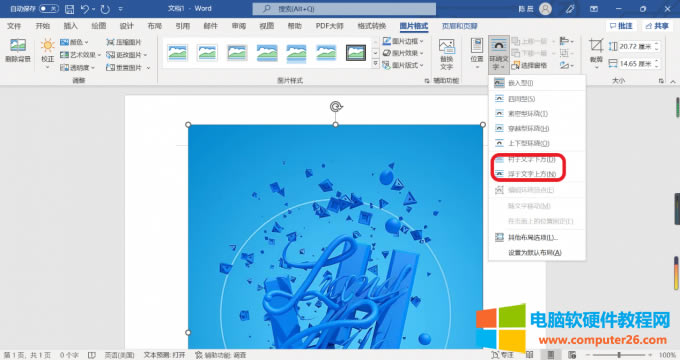Expand the 颜色 (Color) dropdown
Viewport: 680px width, 360px height.
(x=74, y=42)
